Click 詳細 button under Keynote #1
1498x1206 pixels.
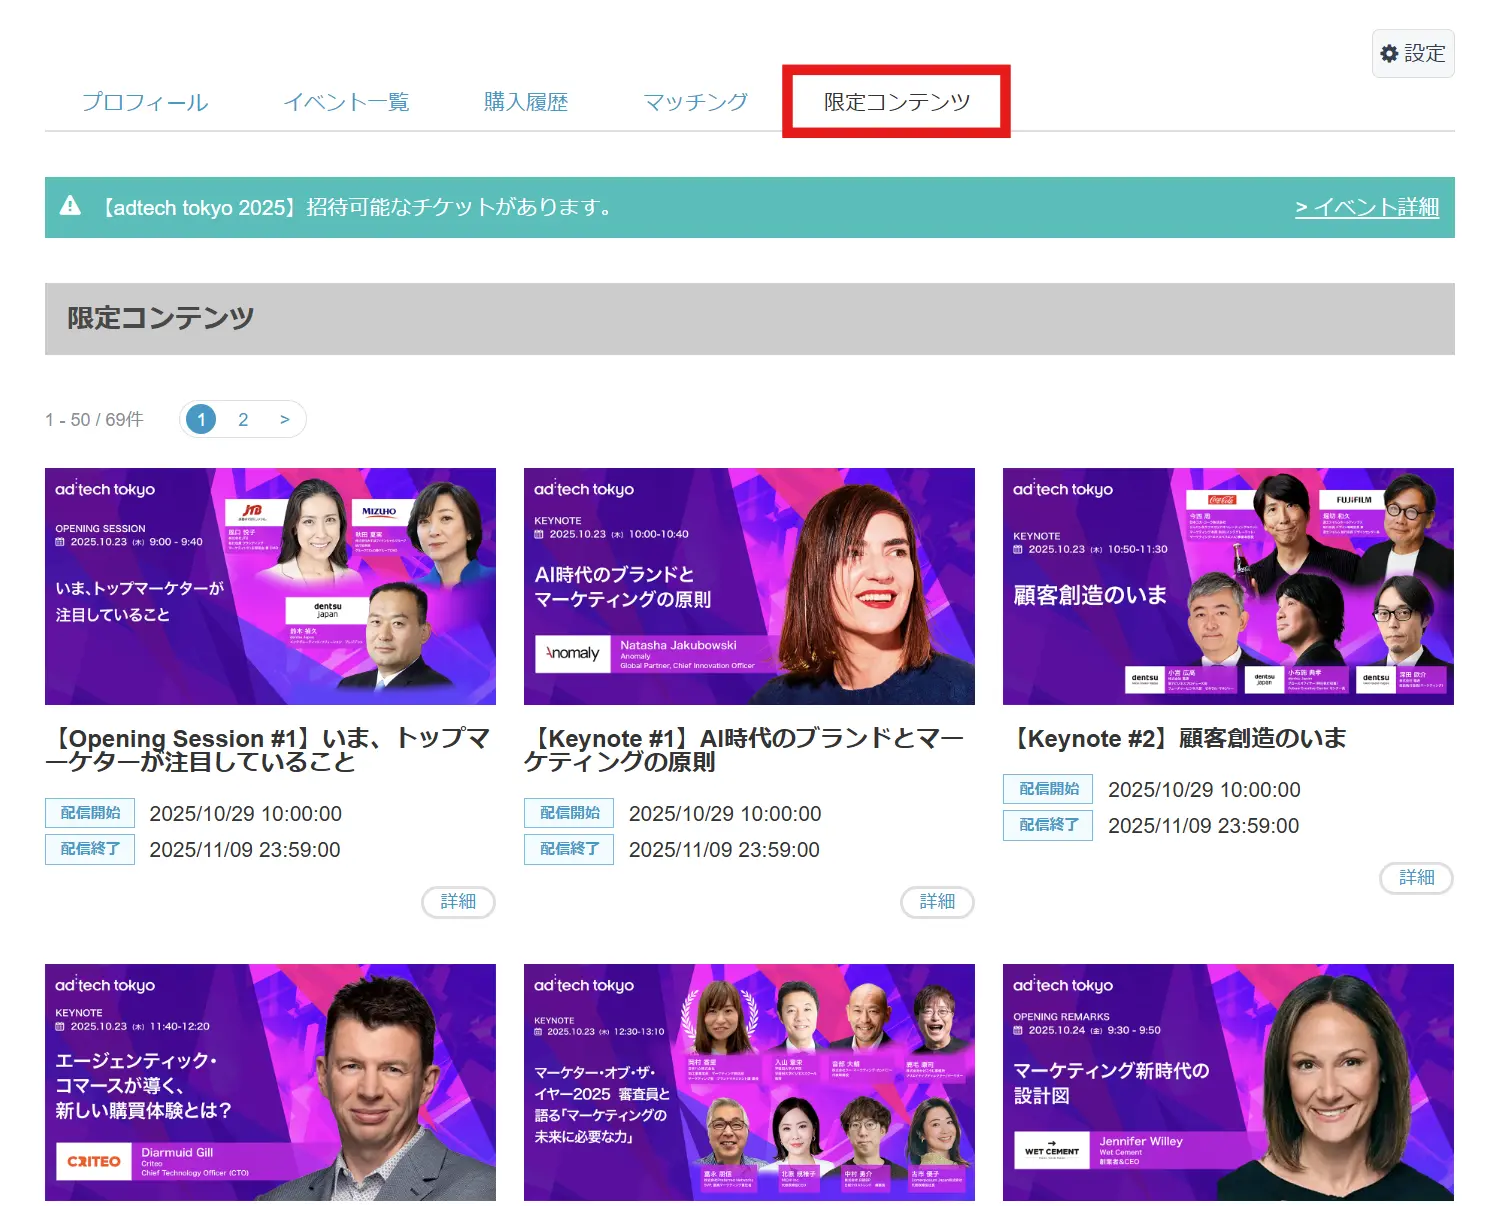coord(937,902)
